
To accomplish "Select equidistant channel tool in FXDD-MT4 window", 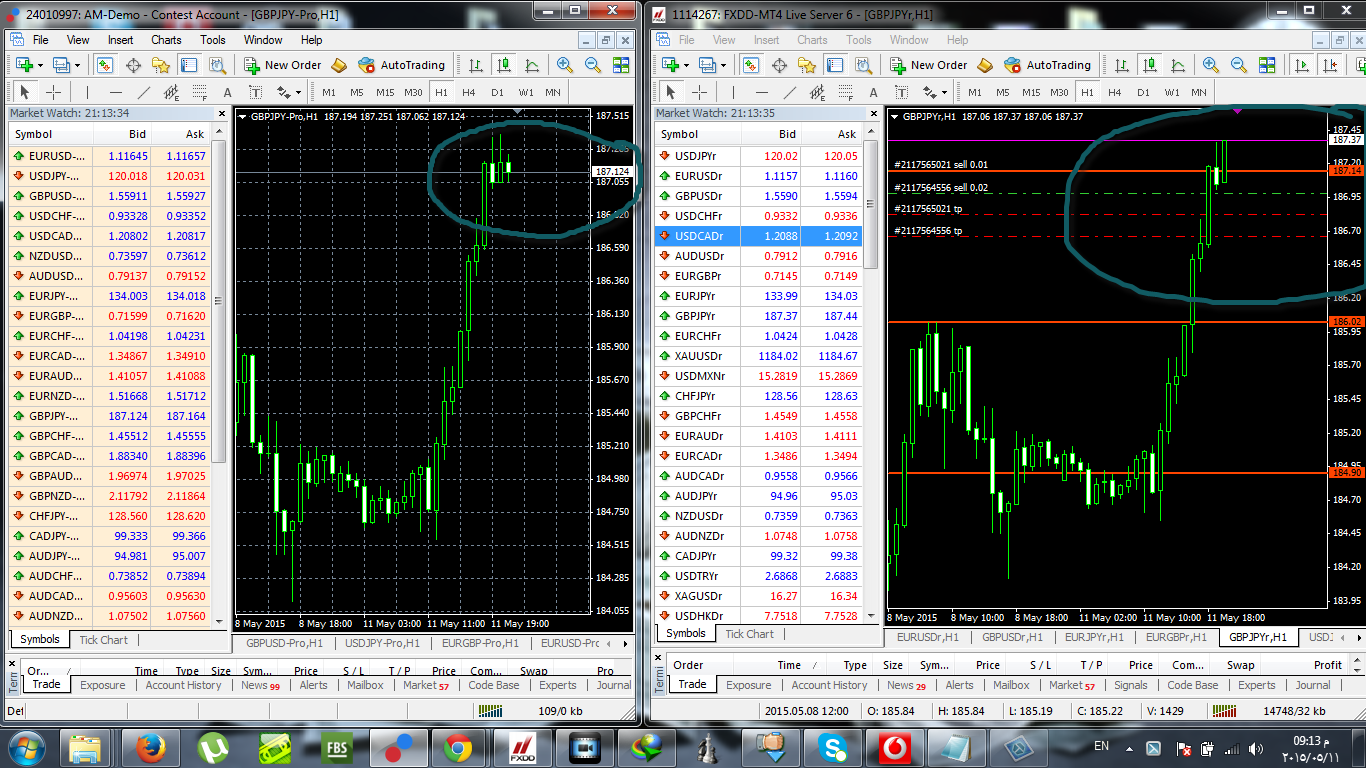I will [817, 92].
